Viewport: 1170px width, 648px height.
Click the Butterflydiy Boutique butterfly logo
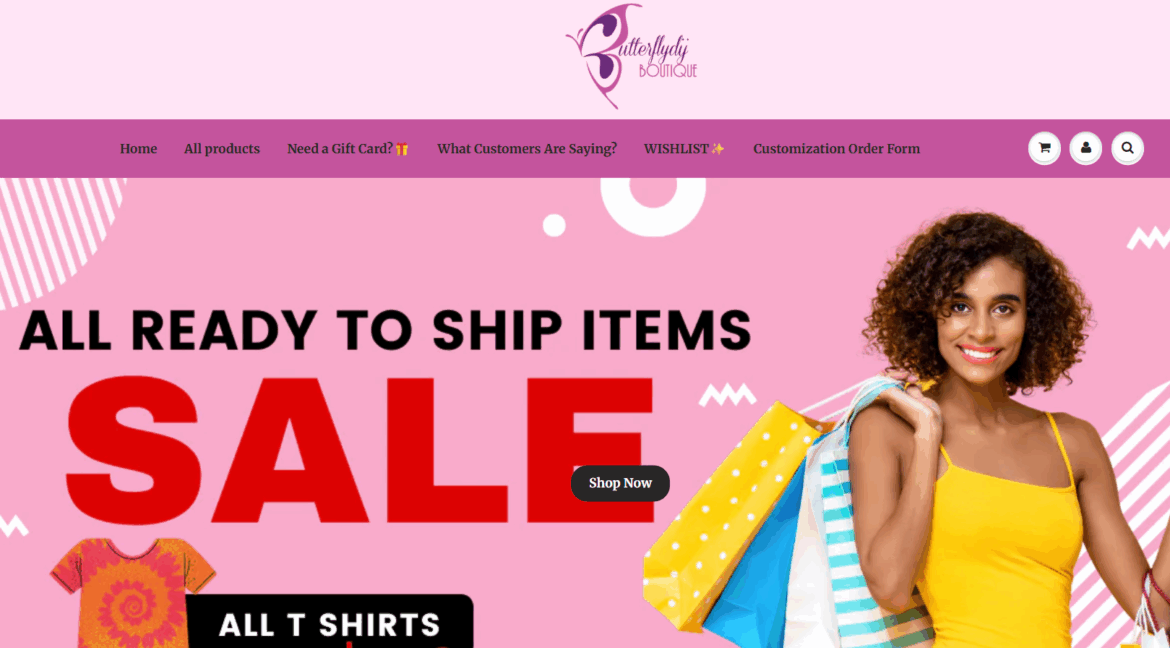[631, 57]
